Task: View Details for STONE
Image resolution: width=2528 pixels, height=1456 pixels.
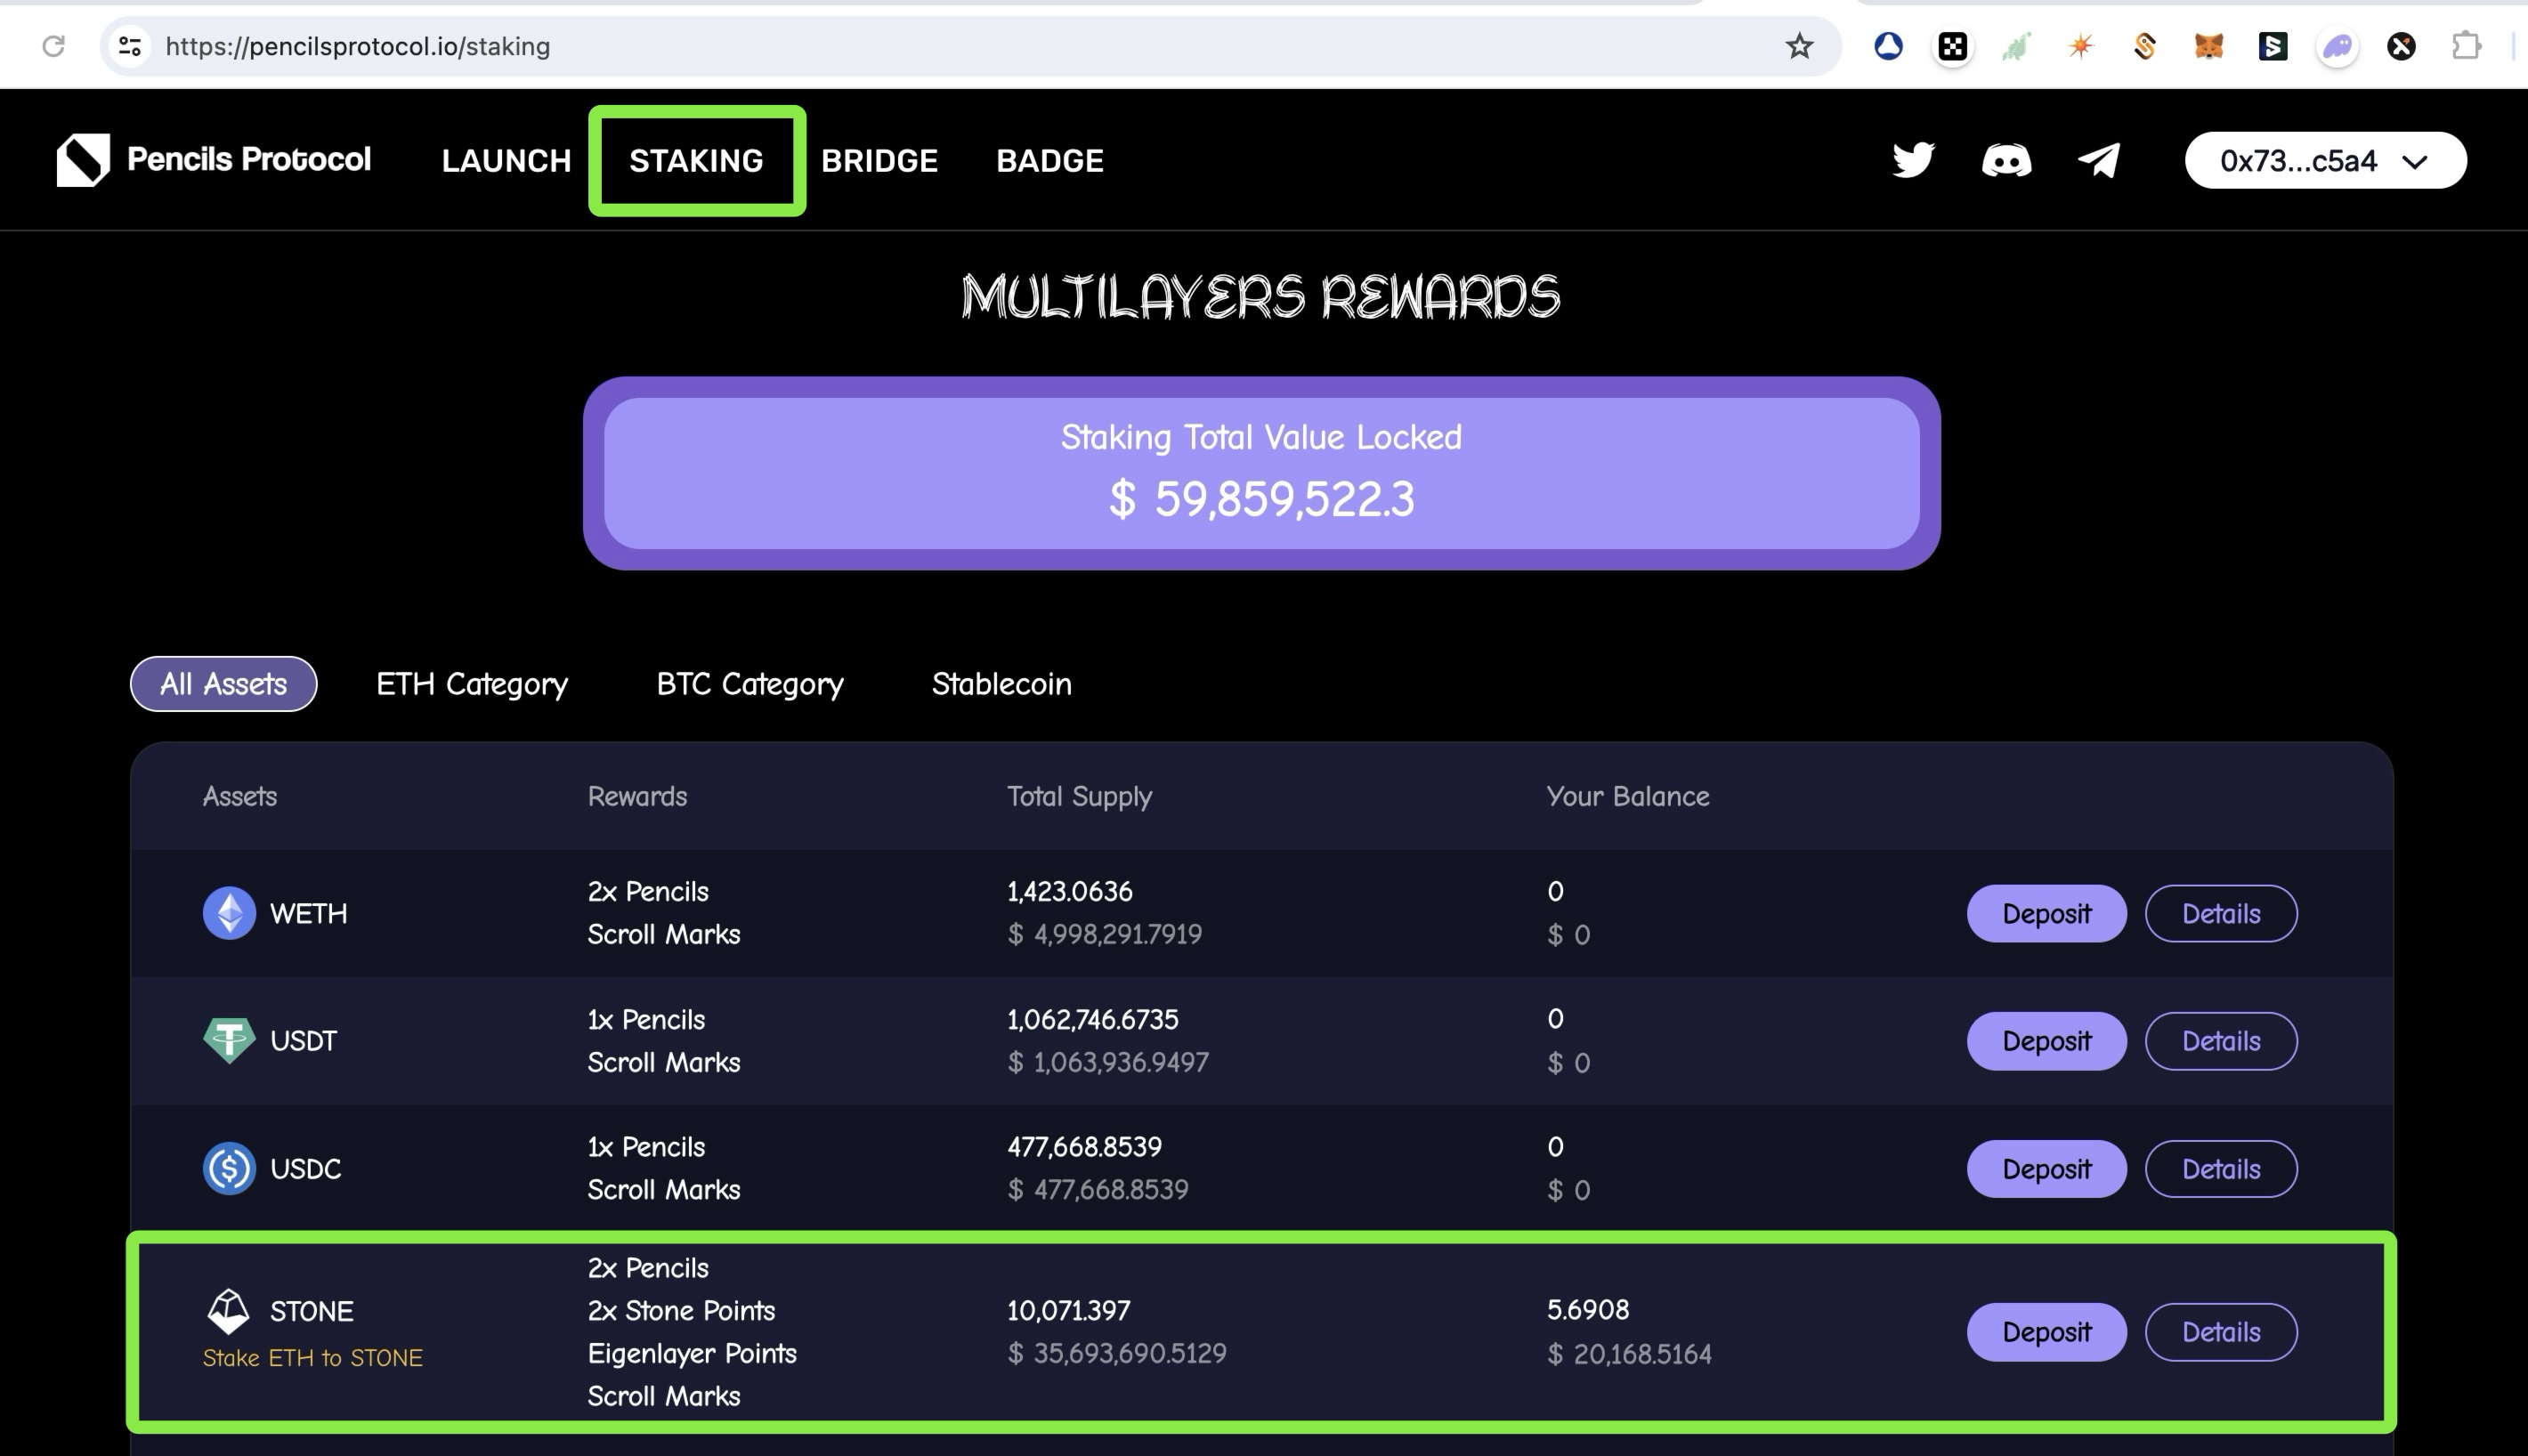Action: [x=2220, y=1332]
